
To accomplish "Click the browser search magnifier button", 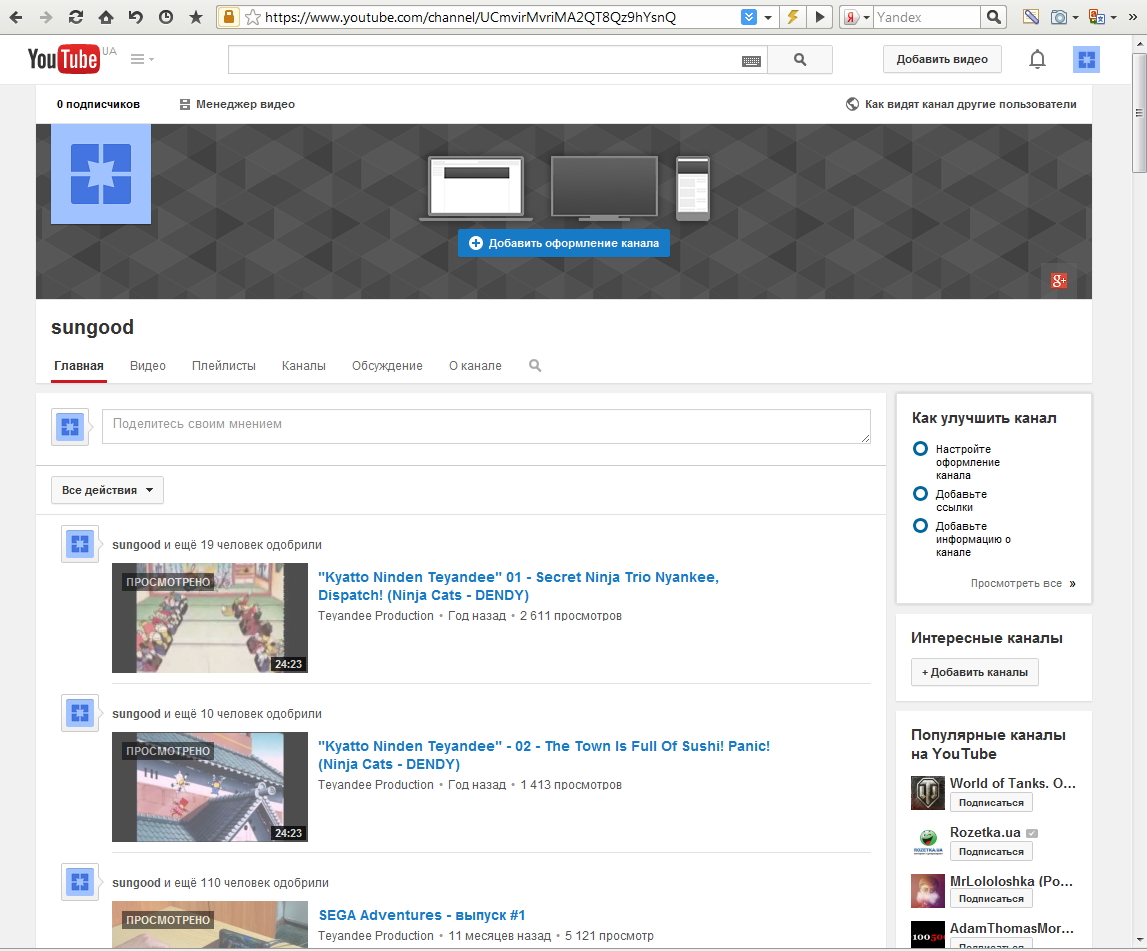I will (x=993, y=17).
